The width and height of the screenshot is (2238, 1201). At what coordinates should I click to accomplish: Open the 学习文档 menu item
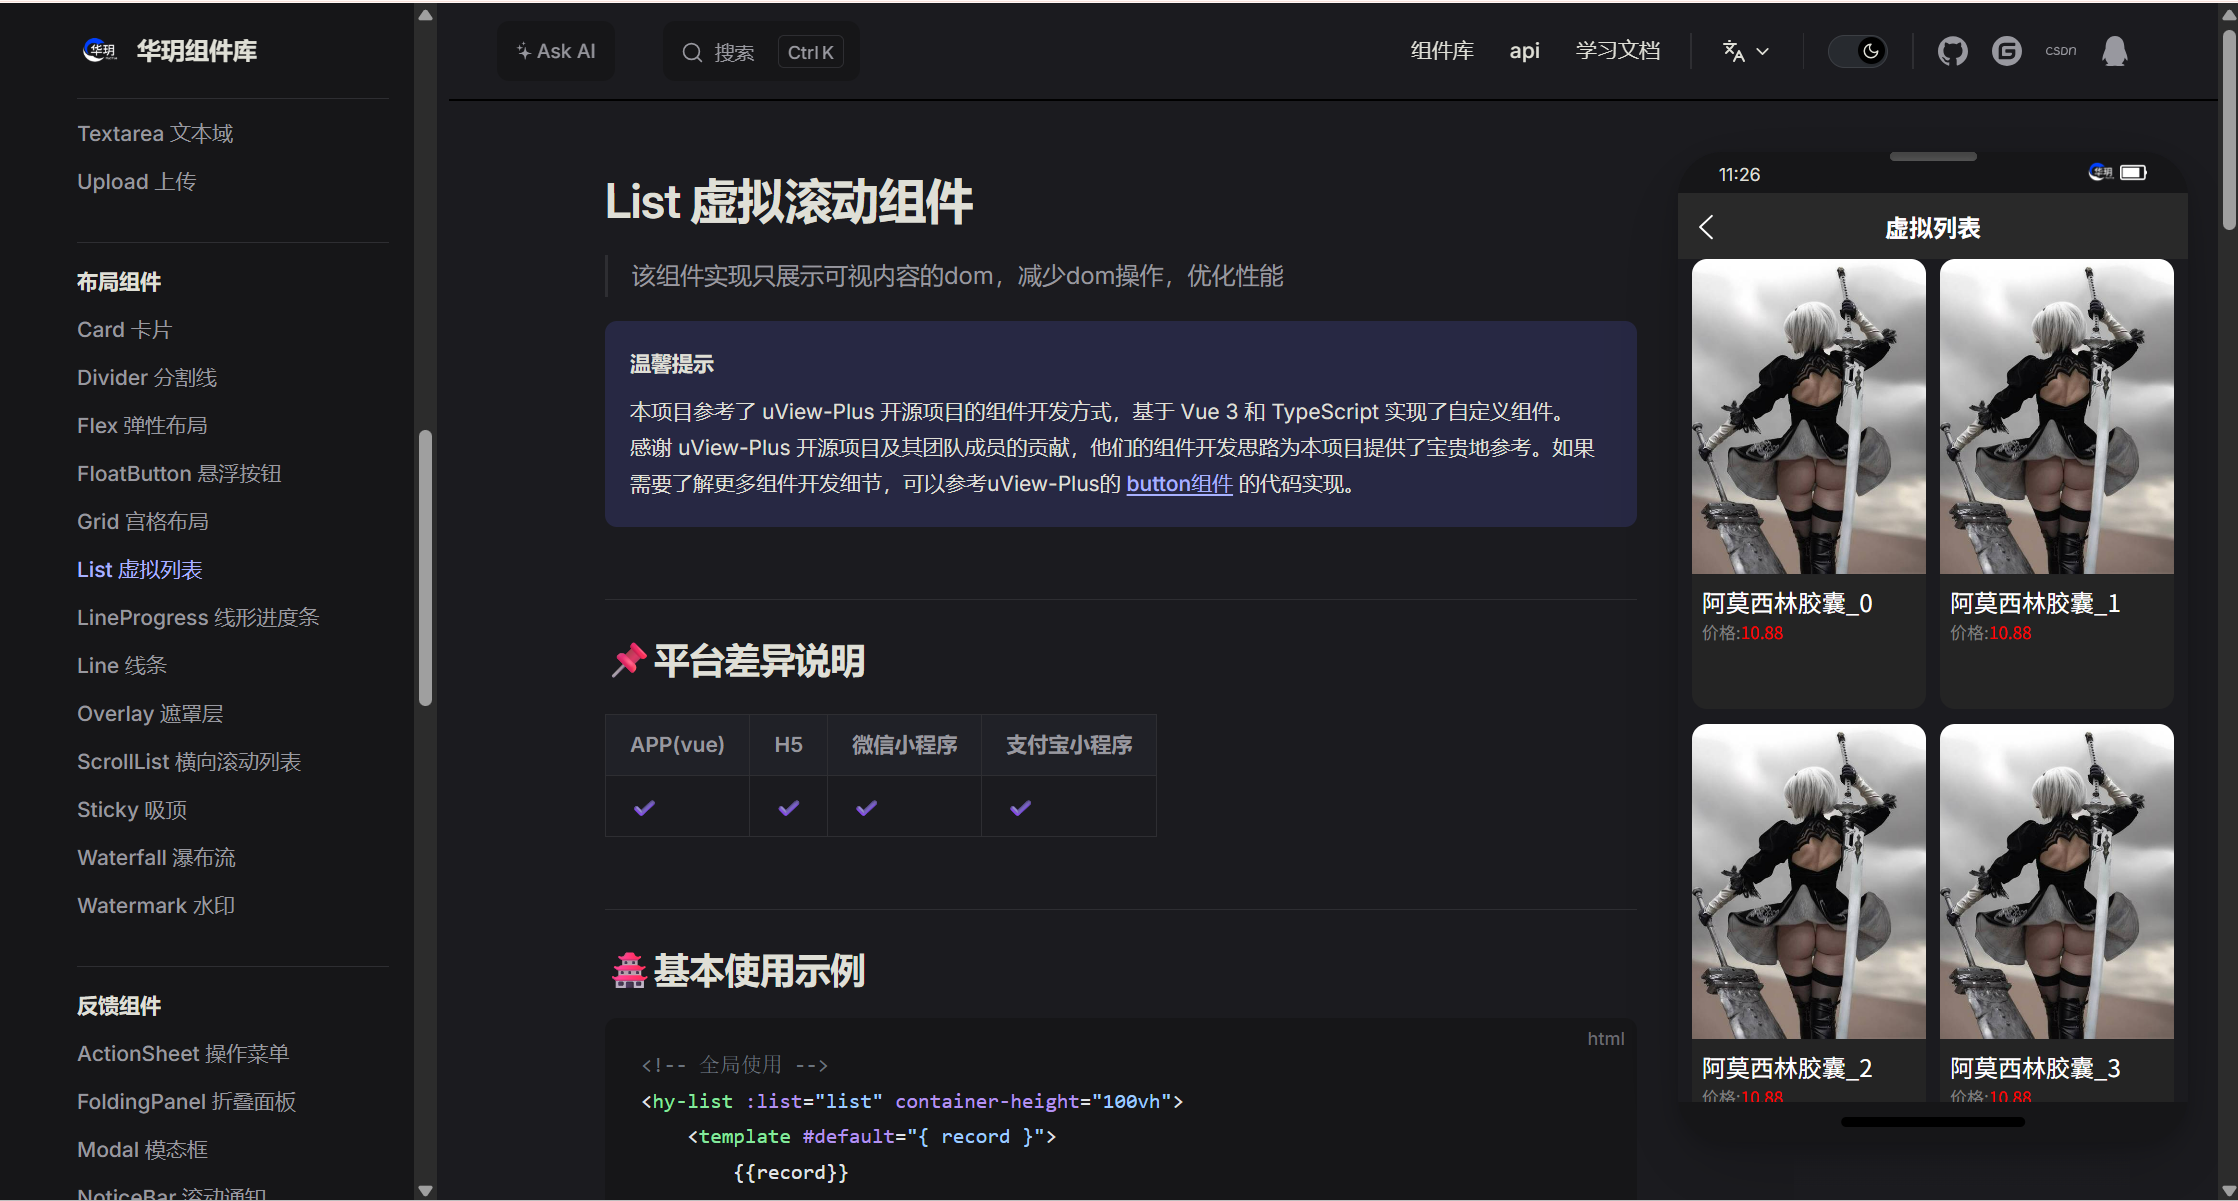[x=1618, y=51]
